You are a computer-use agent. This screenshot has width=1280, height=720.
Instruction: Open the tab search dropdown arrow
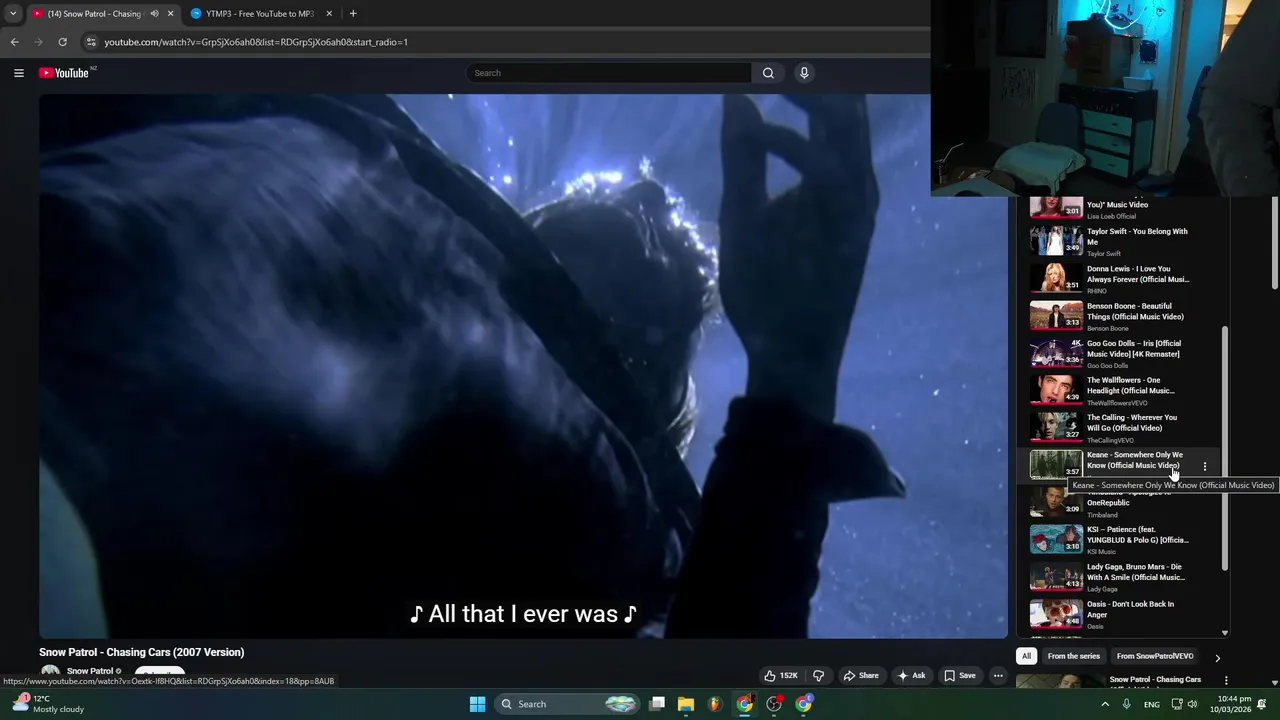pyautogui.click(x=12, y=14)
